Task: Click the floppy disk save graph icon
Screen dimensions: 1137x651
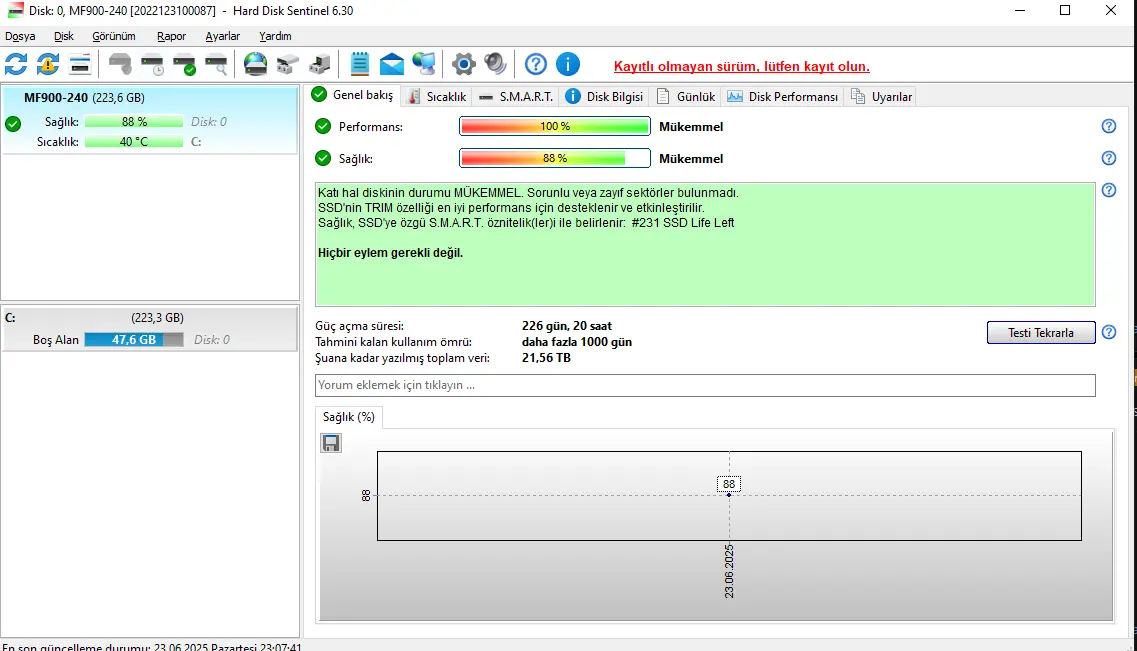Action: click(331, 443)
